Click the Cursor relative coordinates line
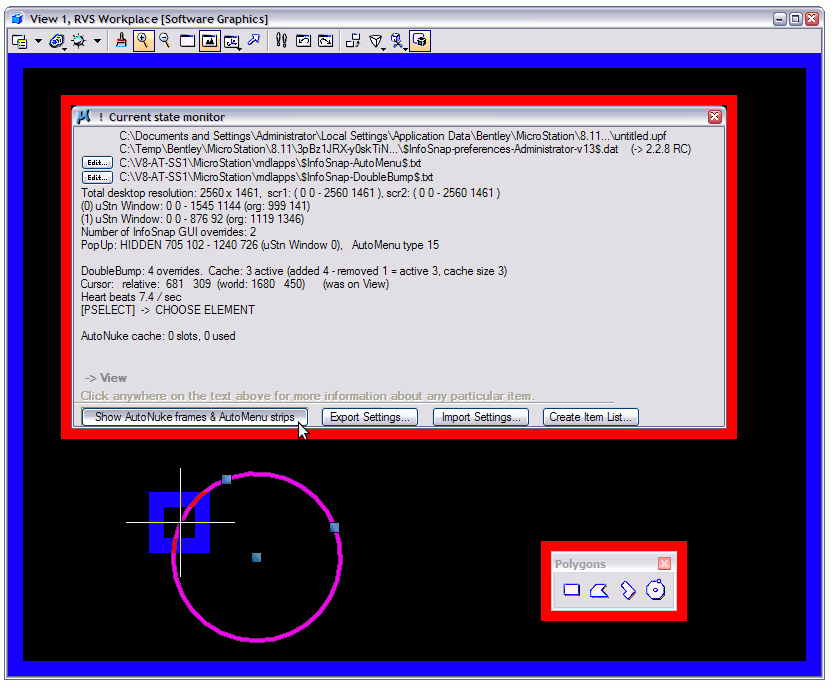832x687 pixels. tap(235, 284)
